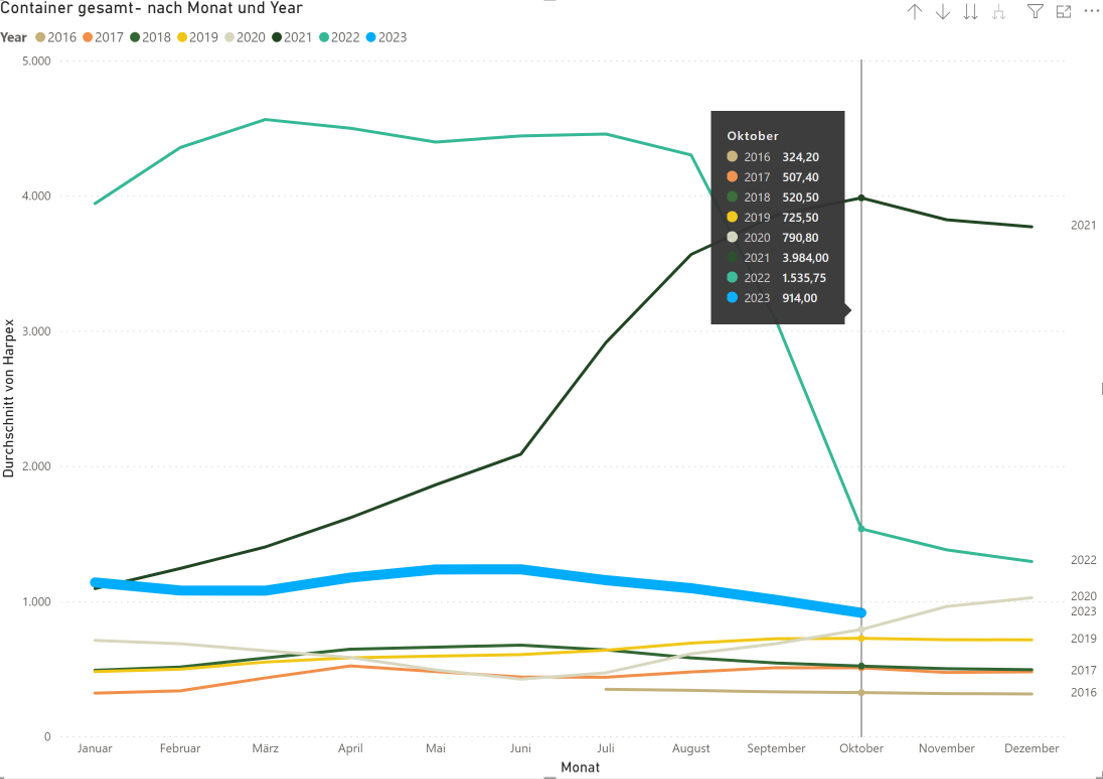Click the 2016 legend color dot
This screenshot has height=779, width=1103.
[39, 38]
